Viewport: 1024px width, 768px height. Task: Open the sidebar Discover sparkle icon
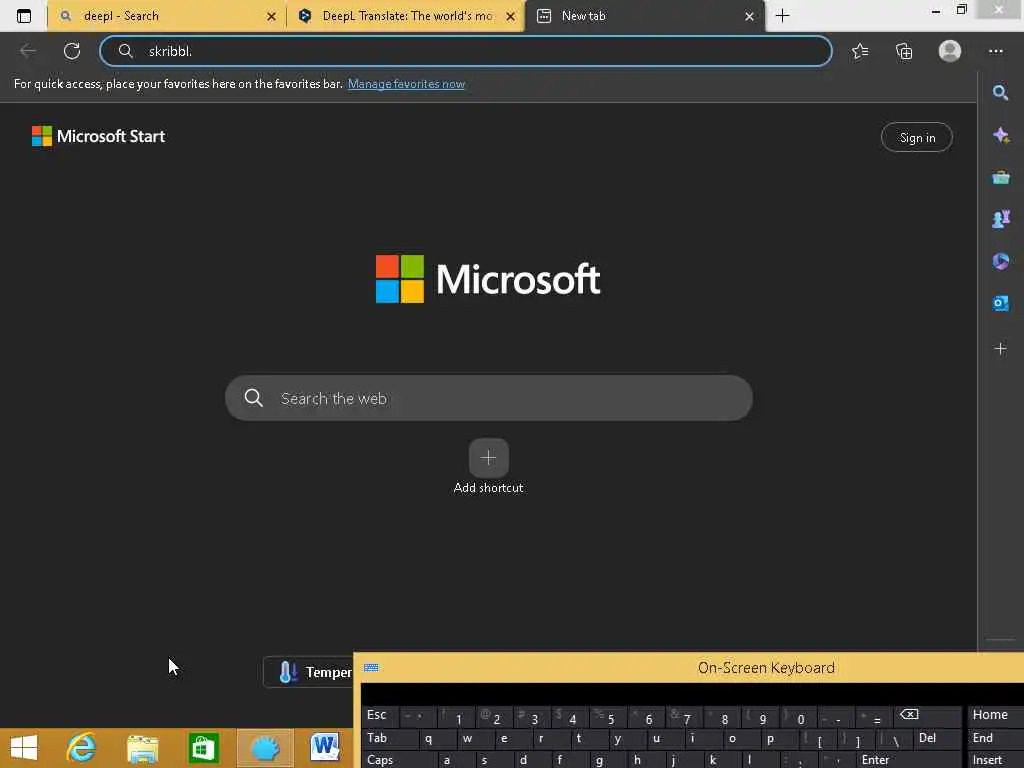(1000, 135)
